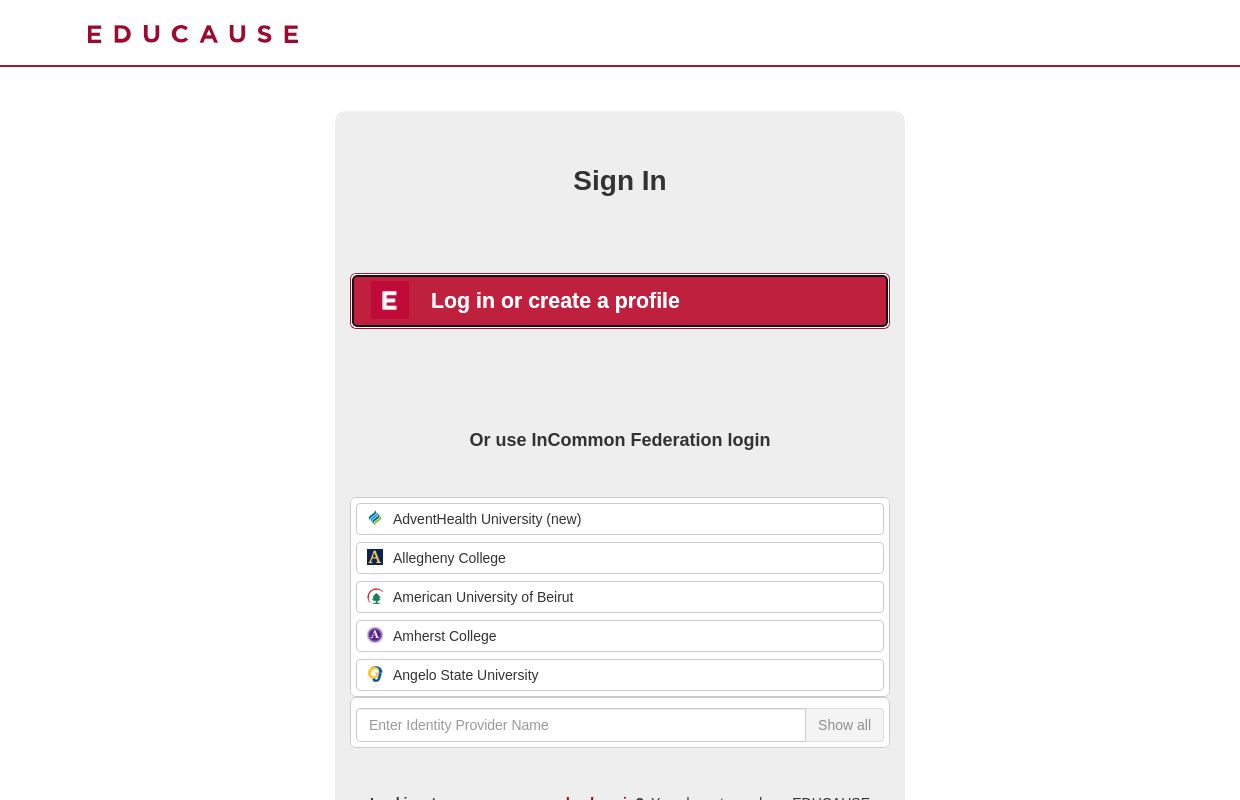This screenshot has width=1240, height=800.
Task: Click the Amherst College seal icon
Action: click(375, 635)
